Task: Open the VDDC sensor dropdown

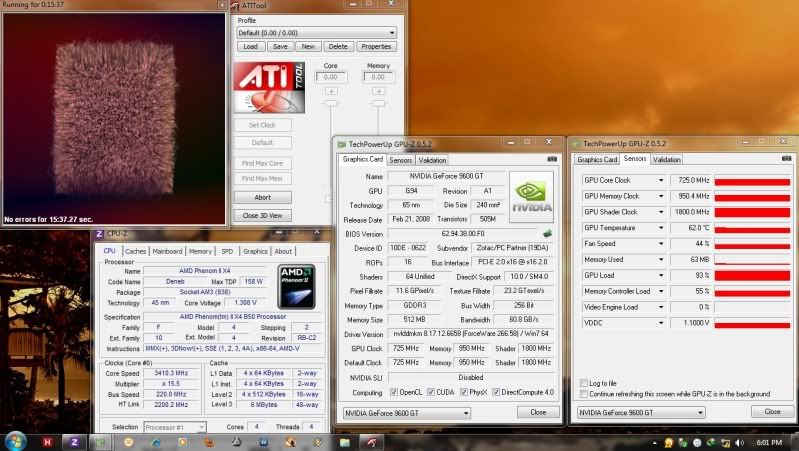Action: pyautogui.click(x=660, y=323)
